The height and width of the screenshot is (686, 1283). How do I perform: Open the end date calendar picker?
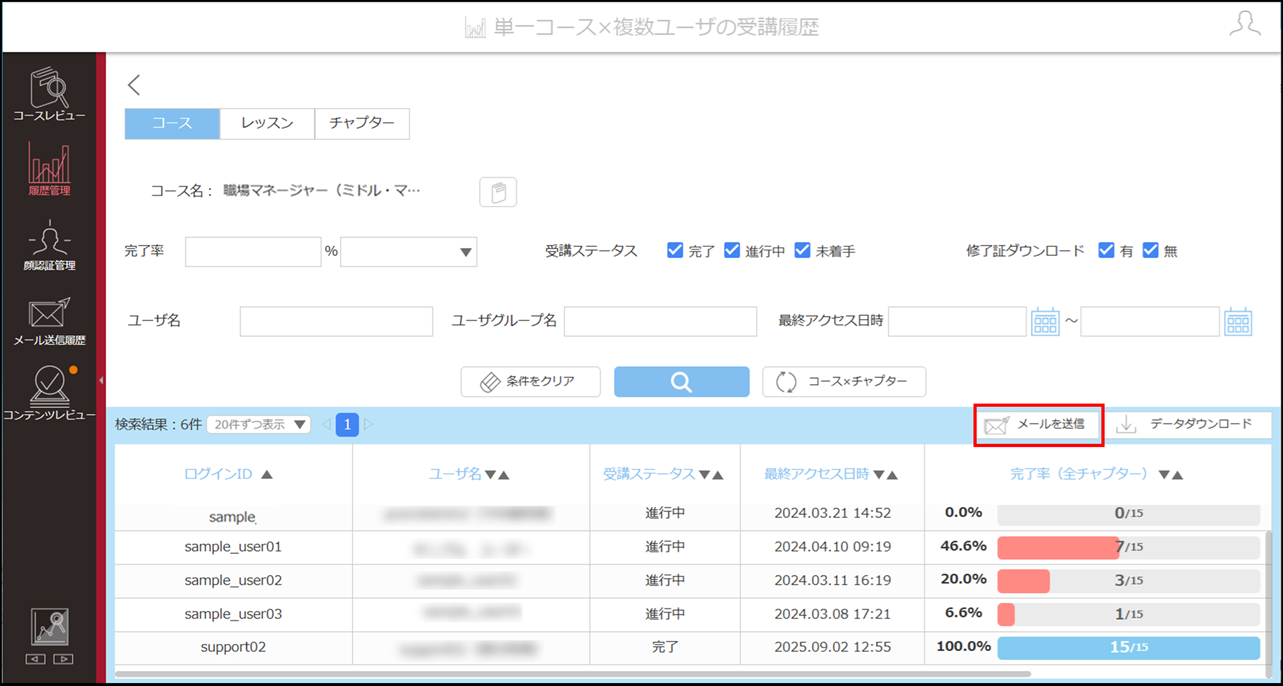(x=1238, y=322)
